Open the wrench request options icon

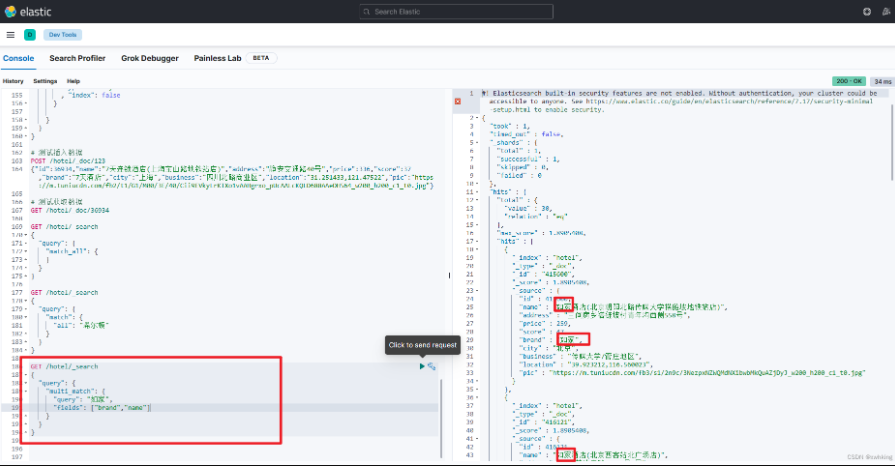tap(432, 367)
